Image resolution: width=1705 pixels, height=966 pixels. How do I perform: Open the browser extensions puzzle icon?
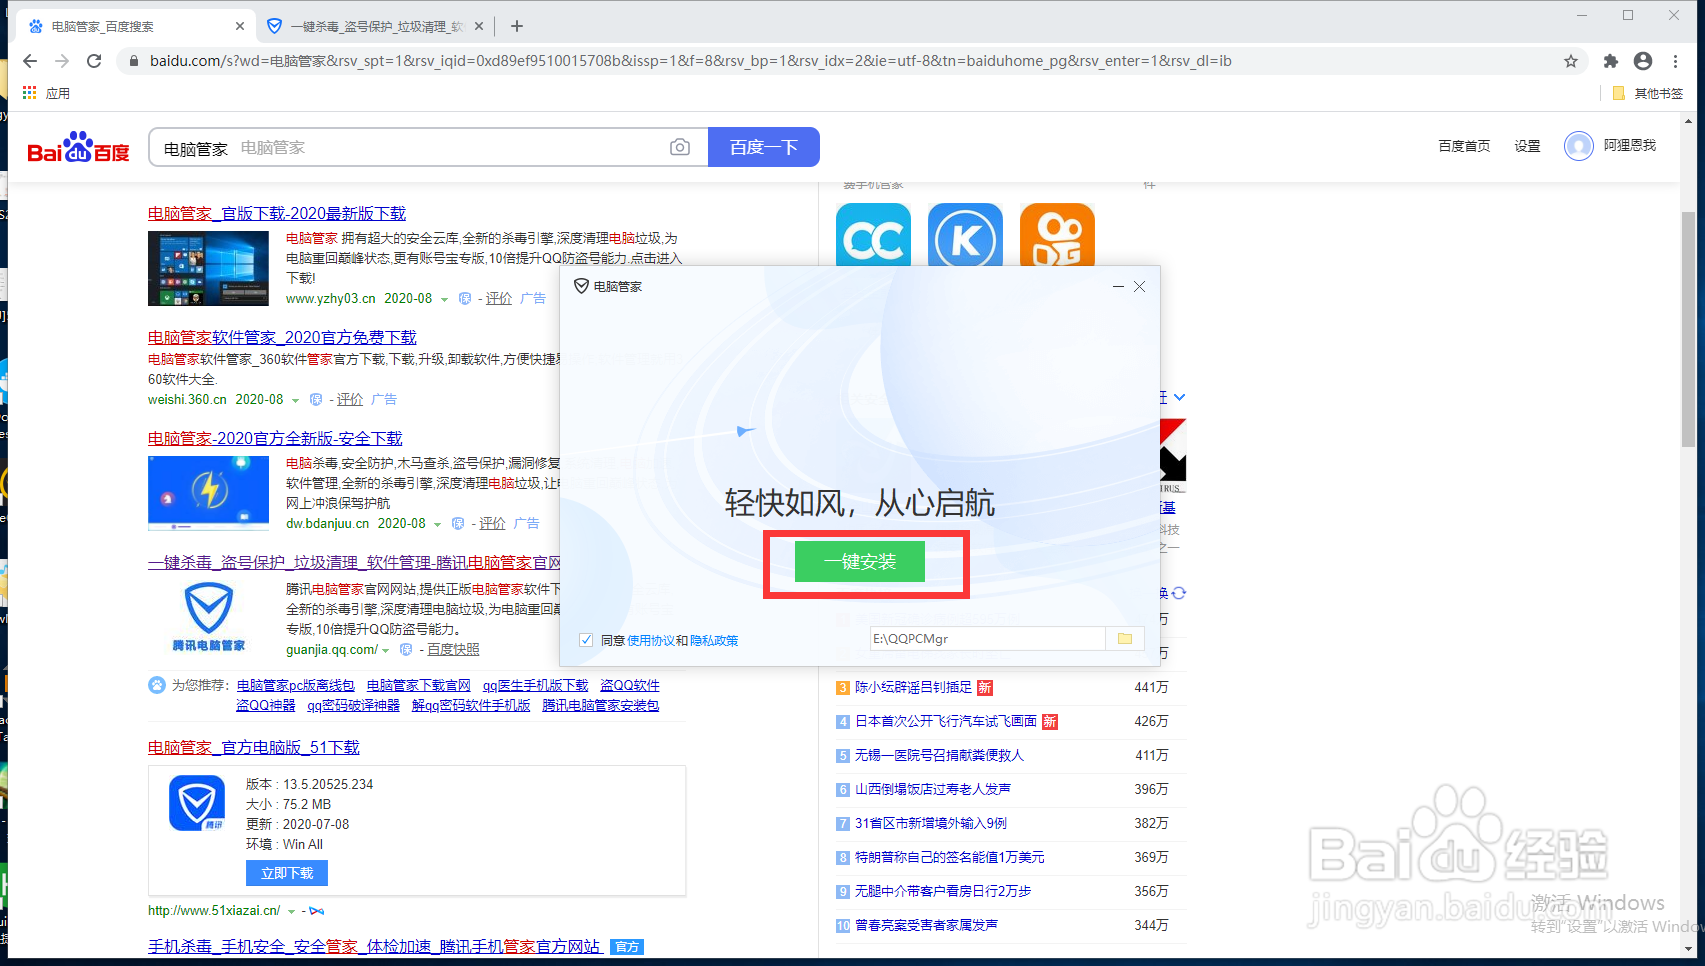pyautogui.click(x=1610, y=60)
